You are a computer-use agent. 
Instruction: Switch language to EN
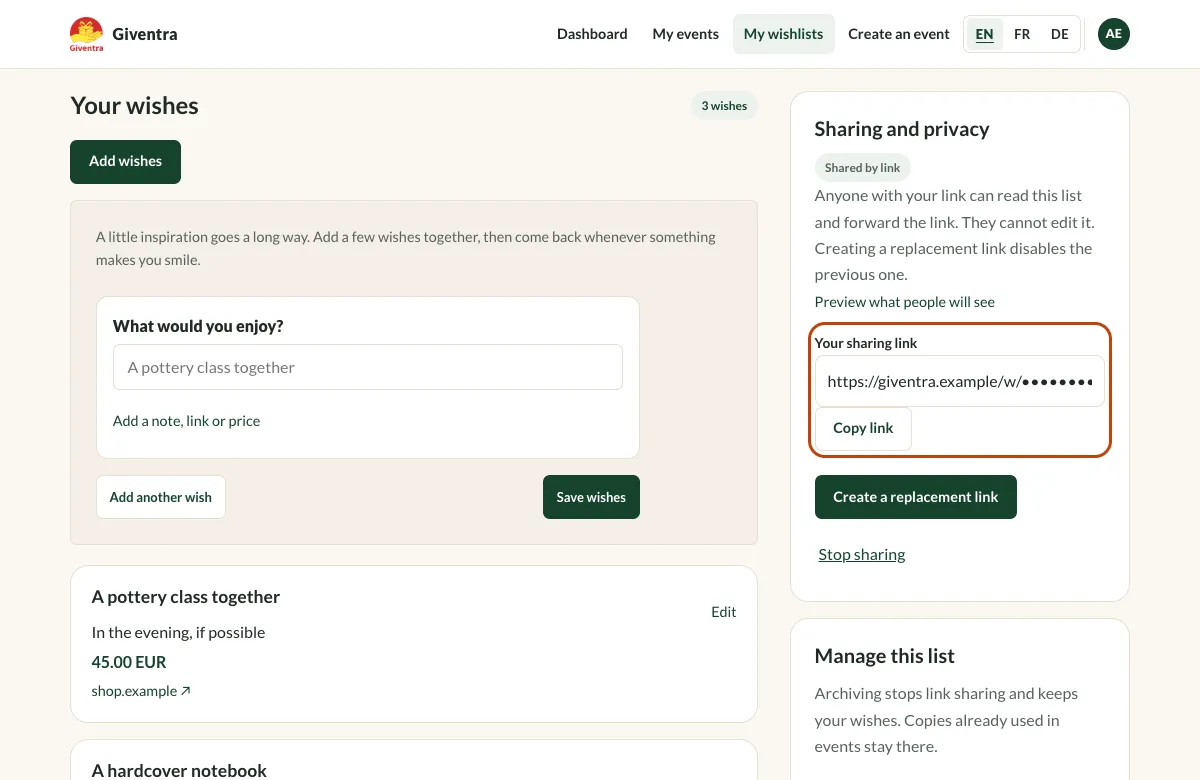click(x=985, y=34)
